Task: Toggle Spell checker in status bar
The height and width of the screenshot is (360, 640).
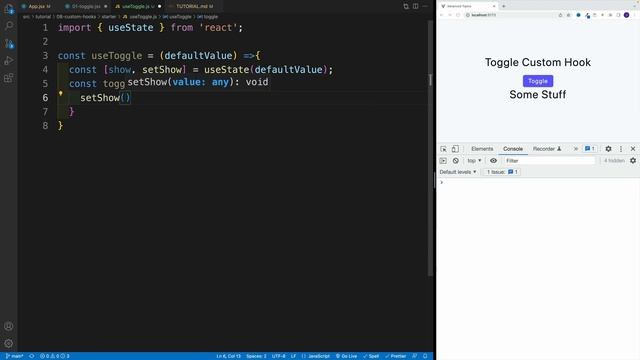Action: [371, 356]
